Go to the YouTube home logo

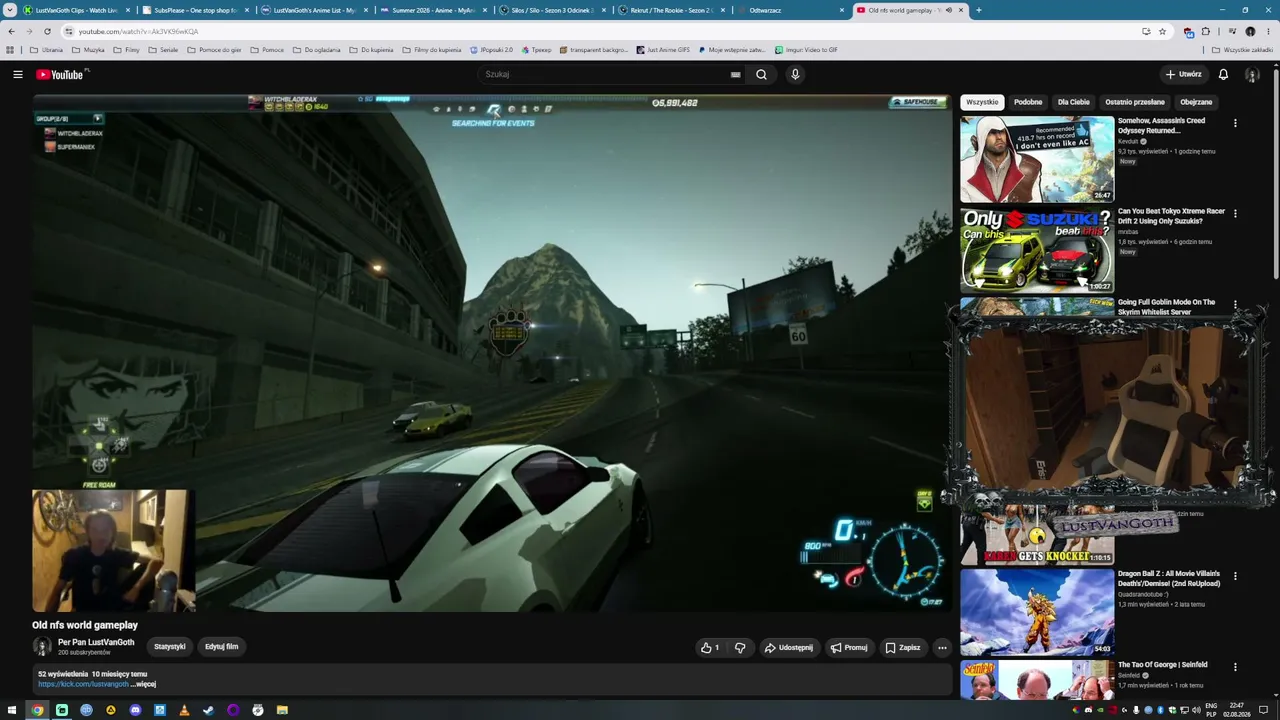point(62,74)
